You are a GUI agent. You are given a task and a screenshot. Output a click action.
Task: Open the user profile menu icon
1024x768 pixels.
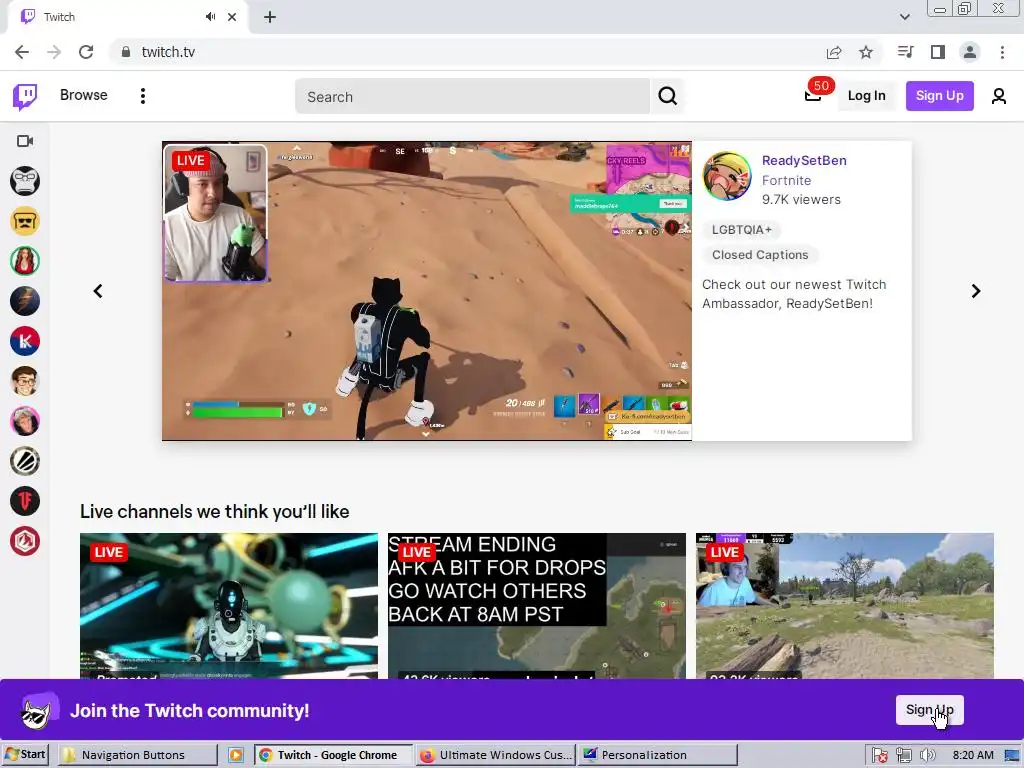tap(998, 97)
